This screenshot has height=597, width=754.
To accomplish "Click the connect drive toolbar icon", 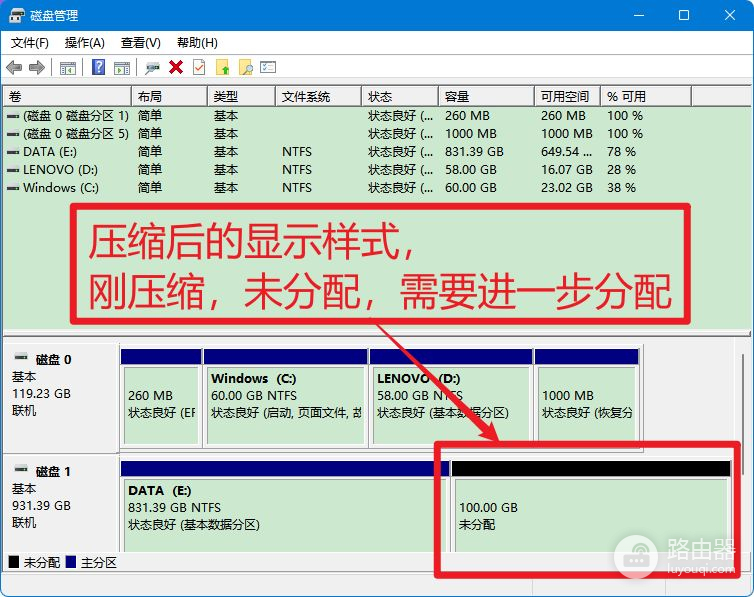I will [152, 67].
